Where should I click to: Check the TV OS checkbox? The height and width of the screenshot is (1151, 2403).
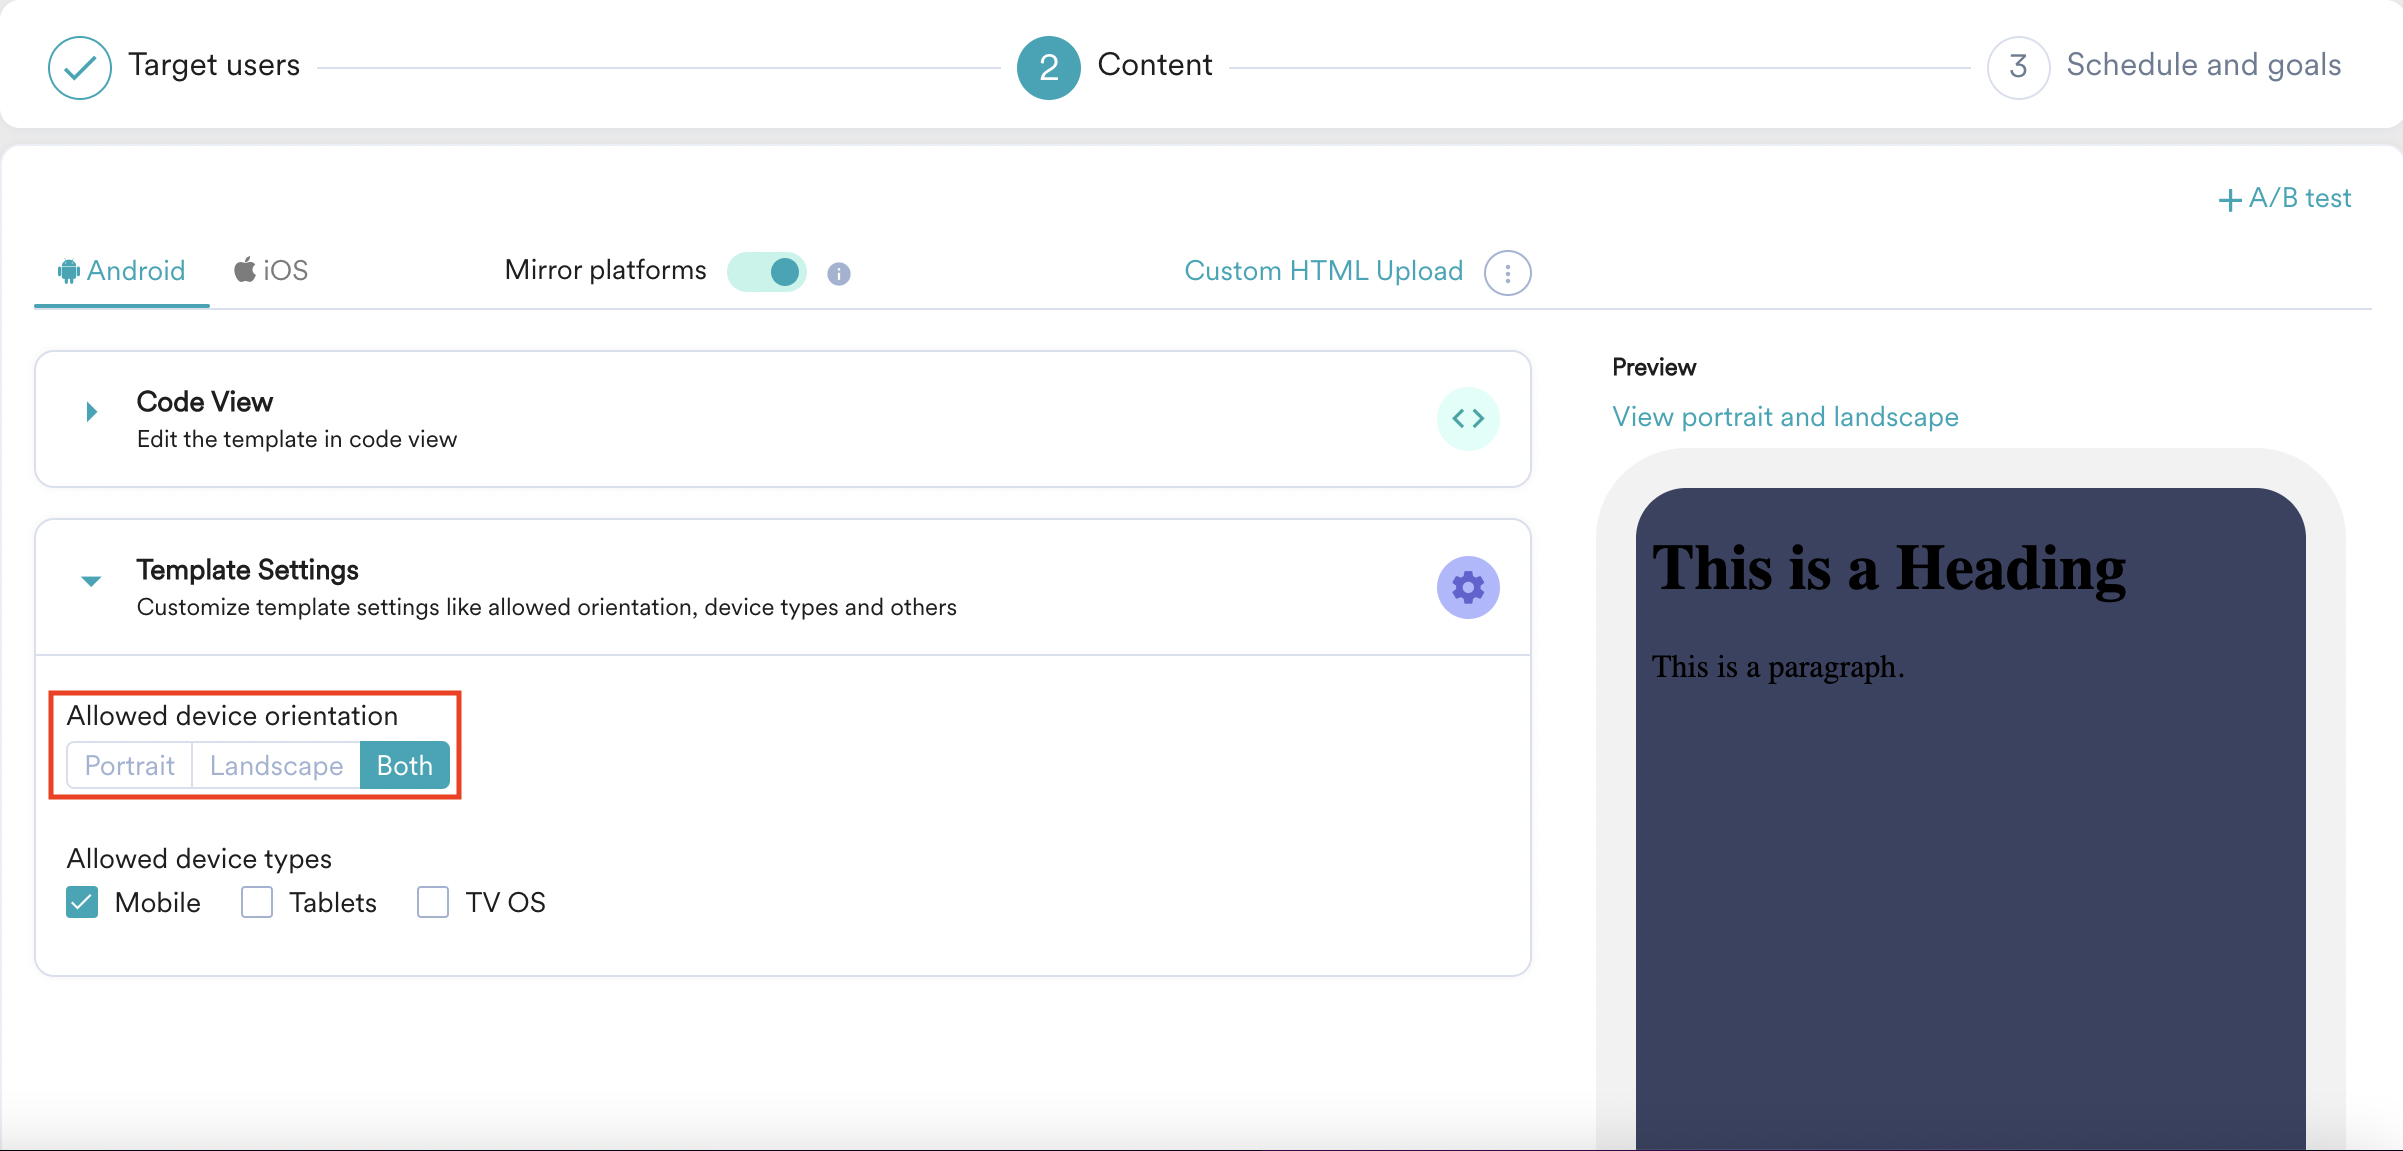tap(433, 902)
